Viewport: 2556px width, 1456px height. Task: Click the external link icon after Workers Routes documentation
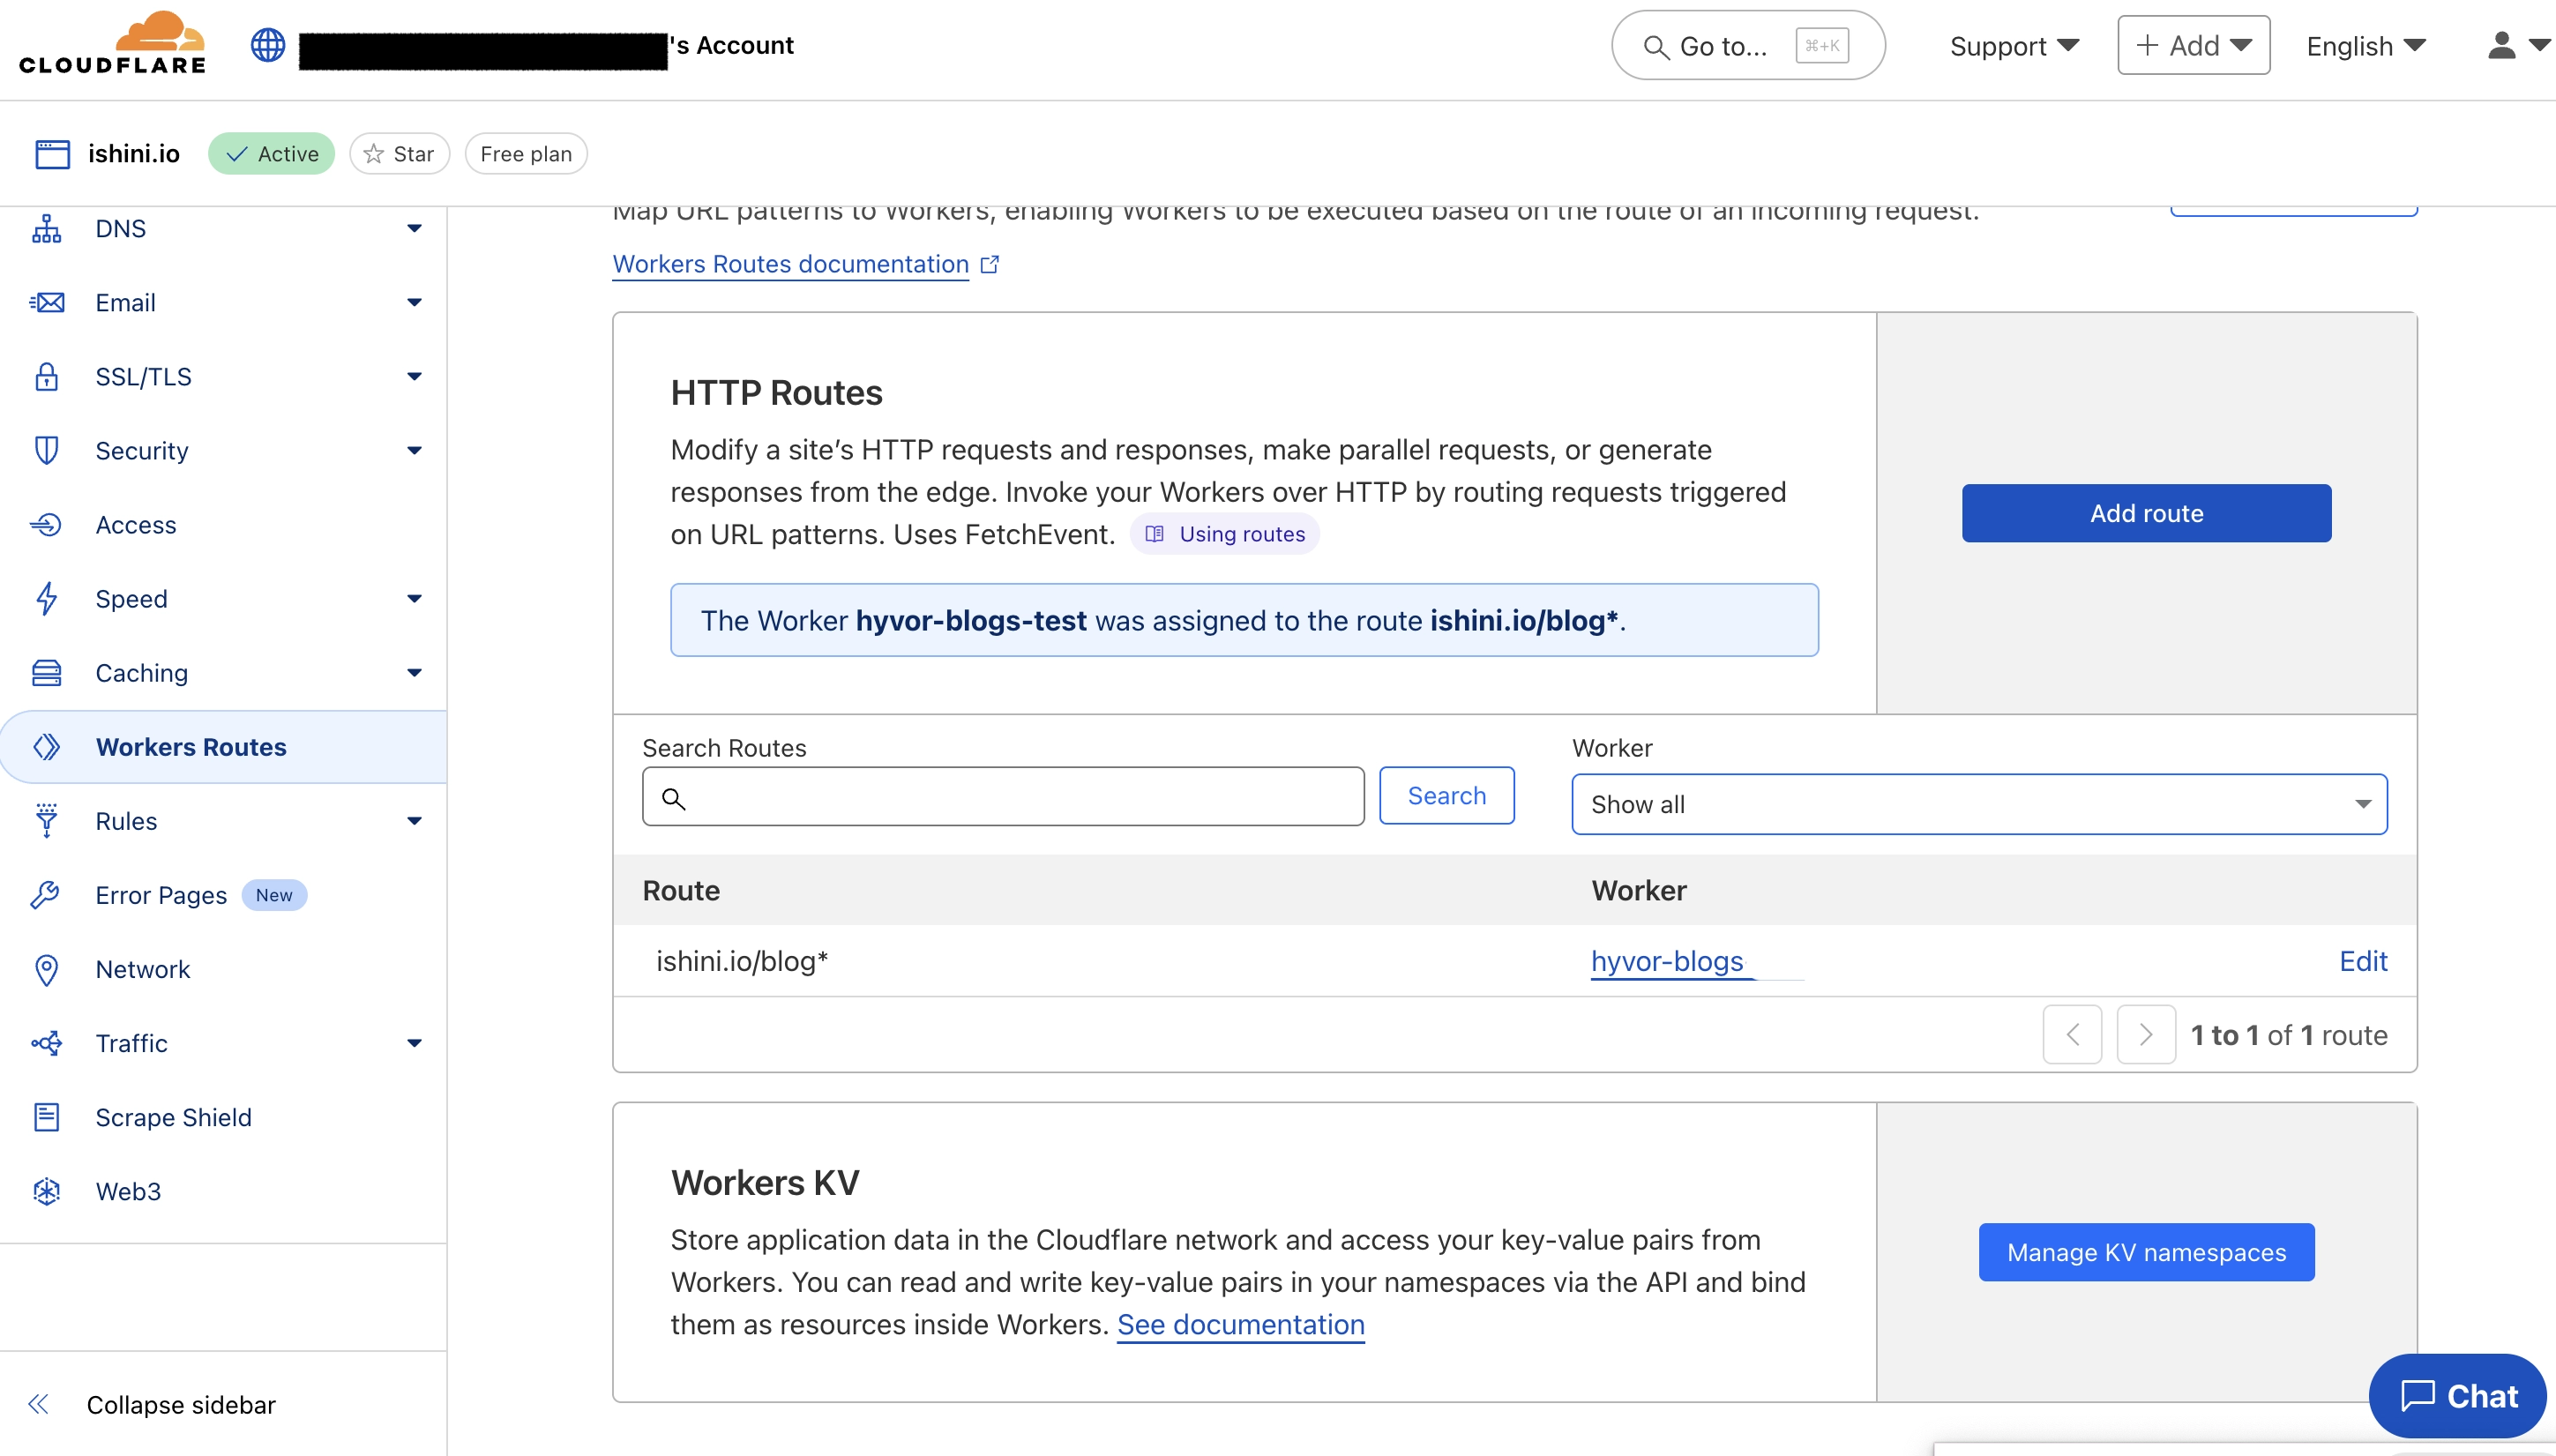[989, 264]
